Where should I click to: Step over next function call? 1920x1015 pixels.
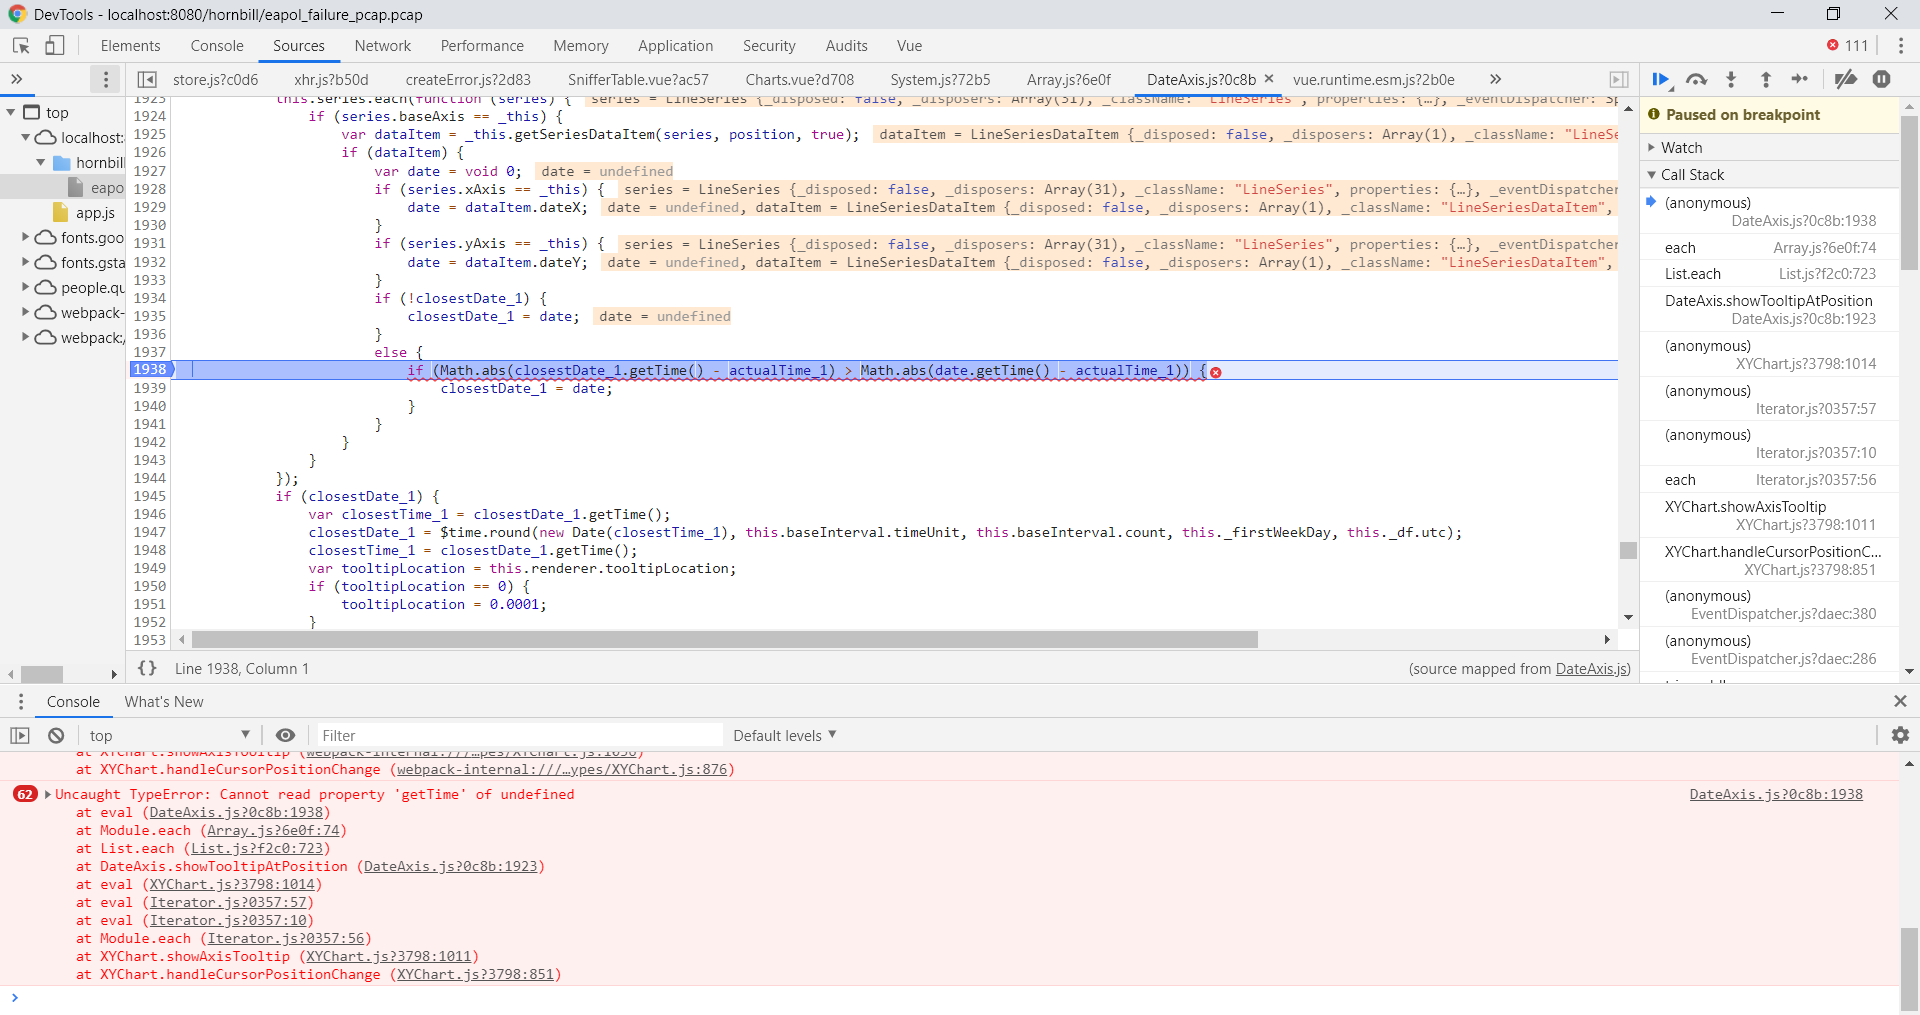coord(1696,79)
